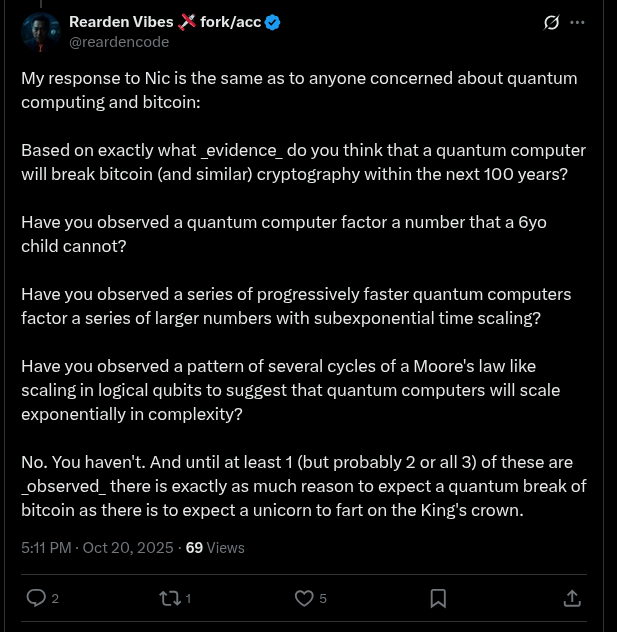The width and height of the screenshot is (617, 632).
Task: Click the final "No. You haven't." paragraph
Action: pos(303,486)
